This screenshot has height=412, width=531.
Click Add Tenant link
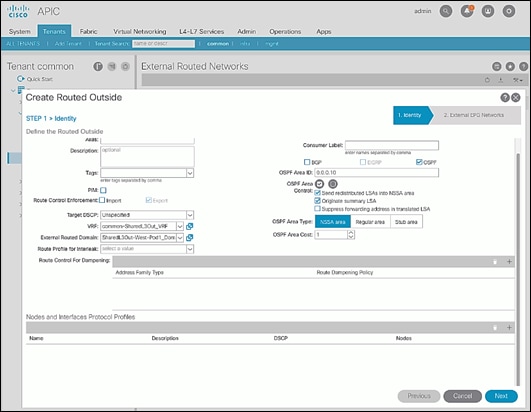click(x=68, y=44)
